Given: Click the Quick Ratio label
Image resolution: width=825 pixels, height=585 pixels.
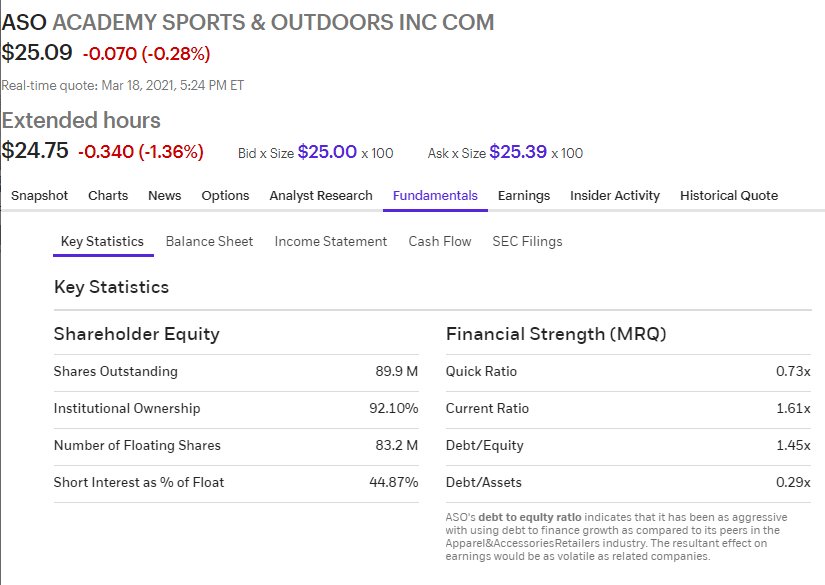Looking at the screenshot, I should click(481, 371).
